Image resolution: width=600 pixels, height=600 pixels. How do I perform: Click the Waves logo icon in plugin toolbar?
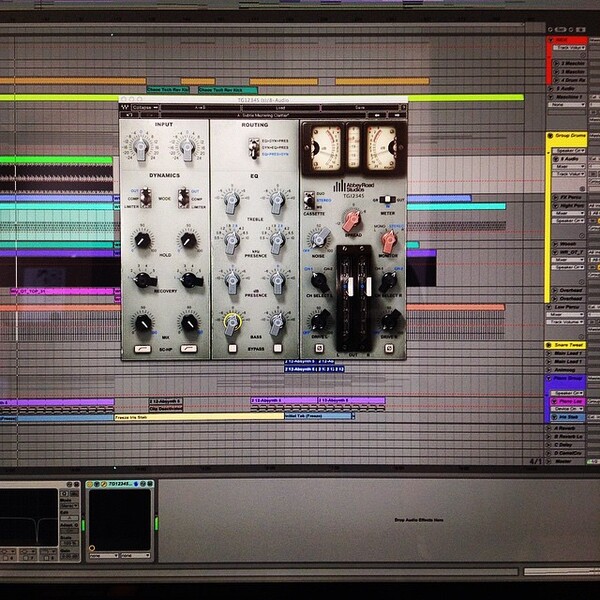tap(125, 108)
